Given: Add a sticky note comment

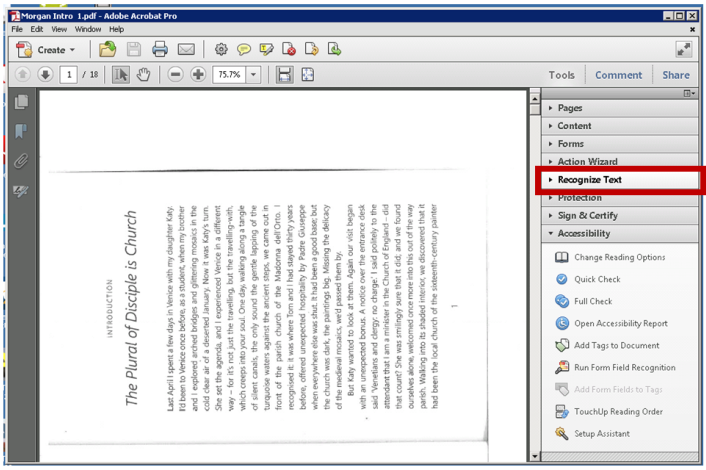Looking at the screenshot, I should click(x=243, y=49).
